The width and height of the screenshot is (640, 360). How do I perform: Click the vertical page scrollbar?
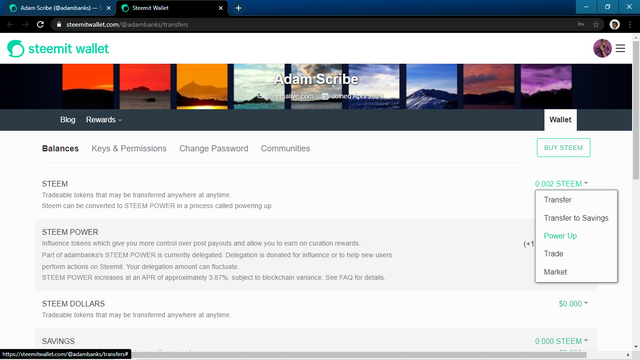tap(636, 110)
